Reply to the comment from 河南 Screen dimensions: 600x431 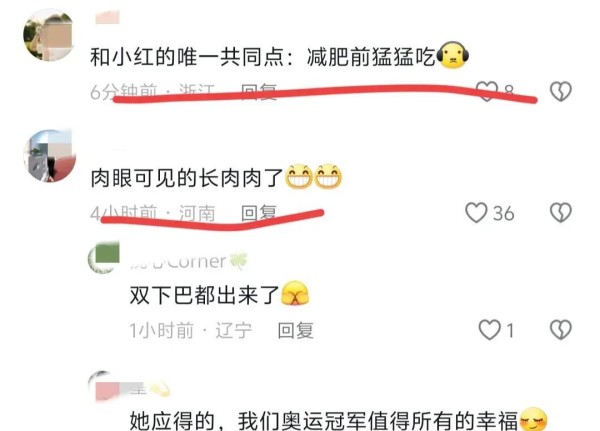(259, 213)
